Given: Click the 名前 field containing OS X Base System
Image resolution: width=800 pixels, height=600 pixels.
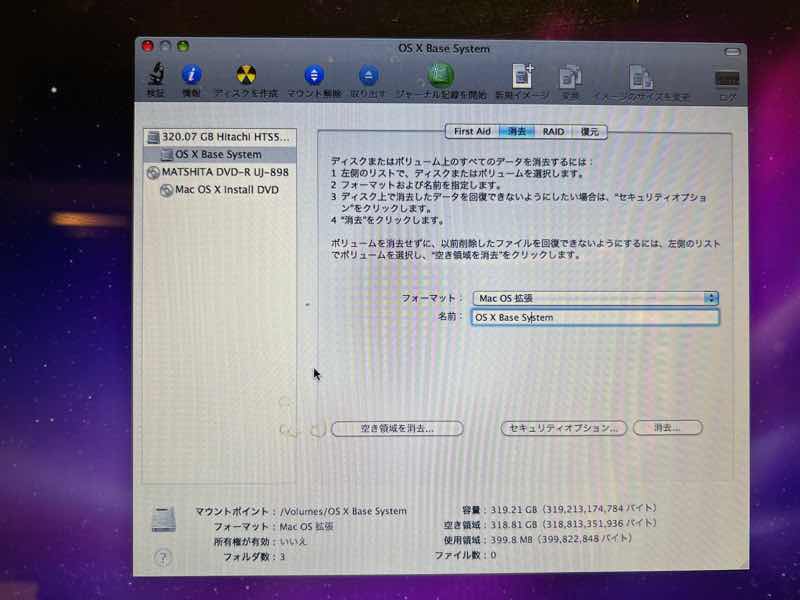Looking at the screenshot, I should point(595,317).
